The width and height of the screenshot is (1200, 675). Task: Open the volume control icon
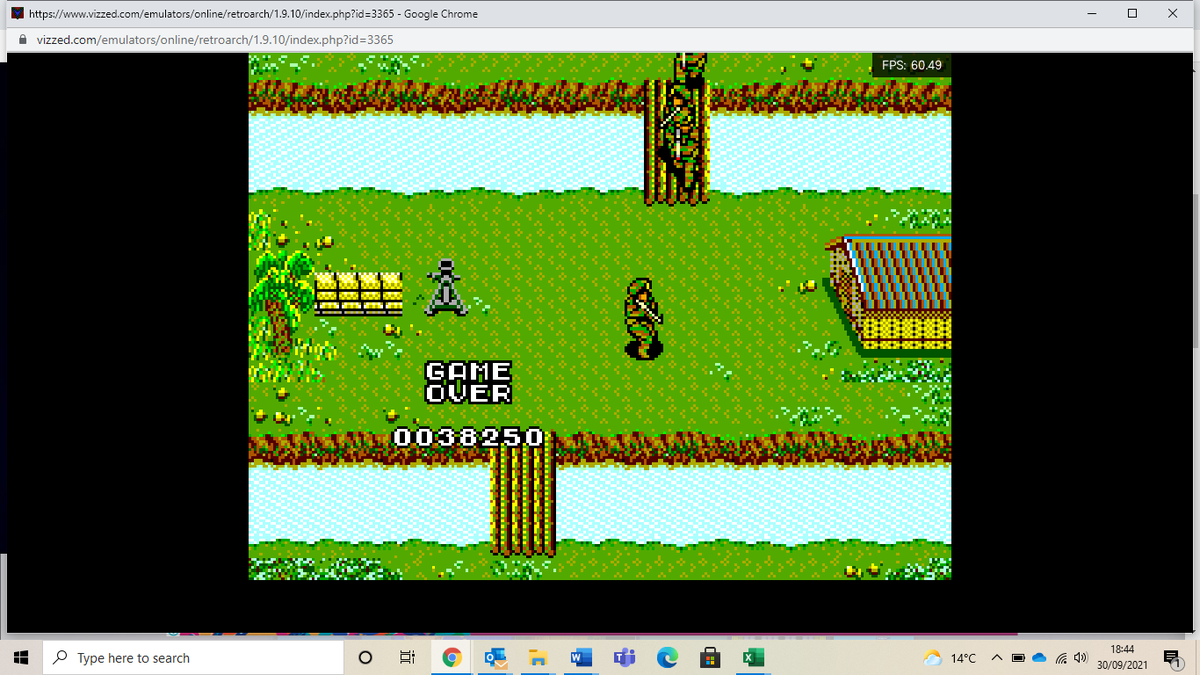pos(1079,658)
